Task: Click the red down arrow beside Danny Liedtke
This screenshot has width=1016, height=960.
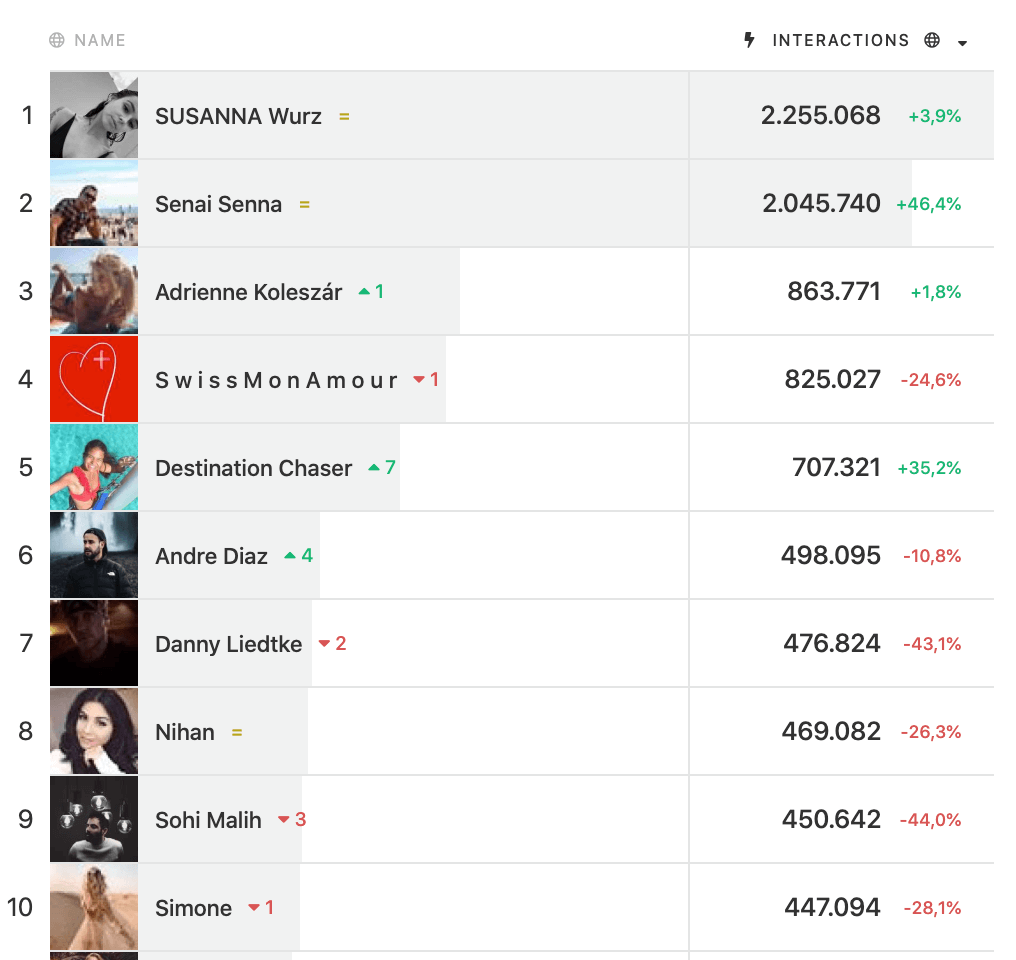Action: pos(325,644)
